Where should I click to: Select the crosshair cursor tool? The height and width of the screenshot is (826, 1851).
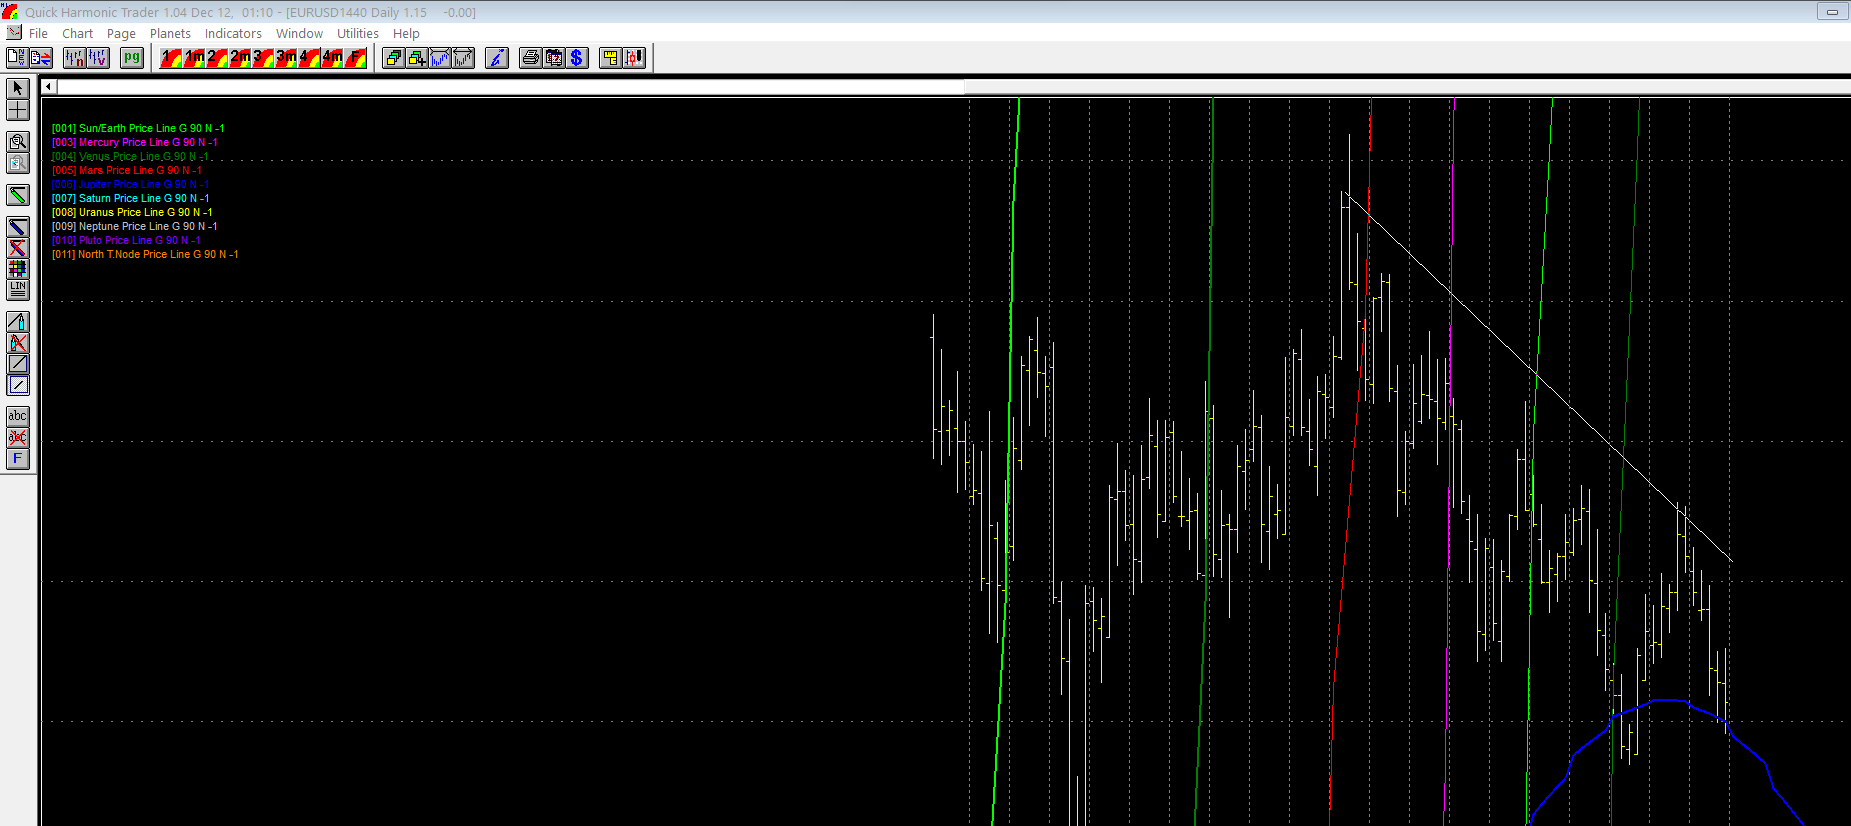coord(18,111)
